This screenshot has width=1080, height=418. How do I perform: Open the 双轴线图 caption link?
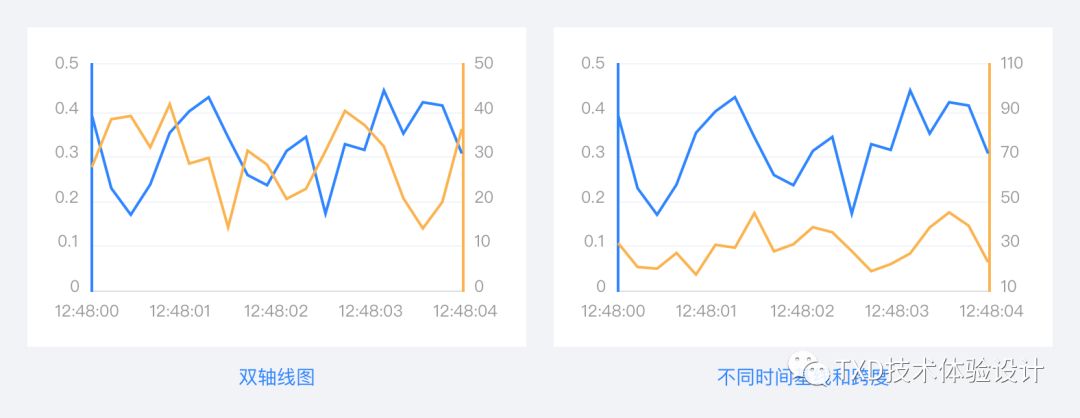[x=277, y=377]
